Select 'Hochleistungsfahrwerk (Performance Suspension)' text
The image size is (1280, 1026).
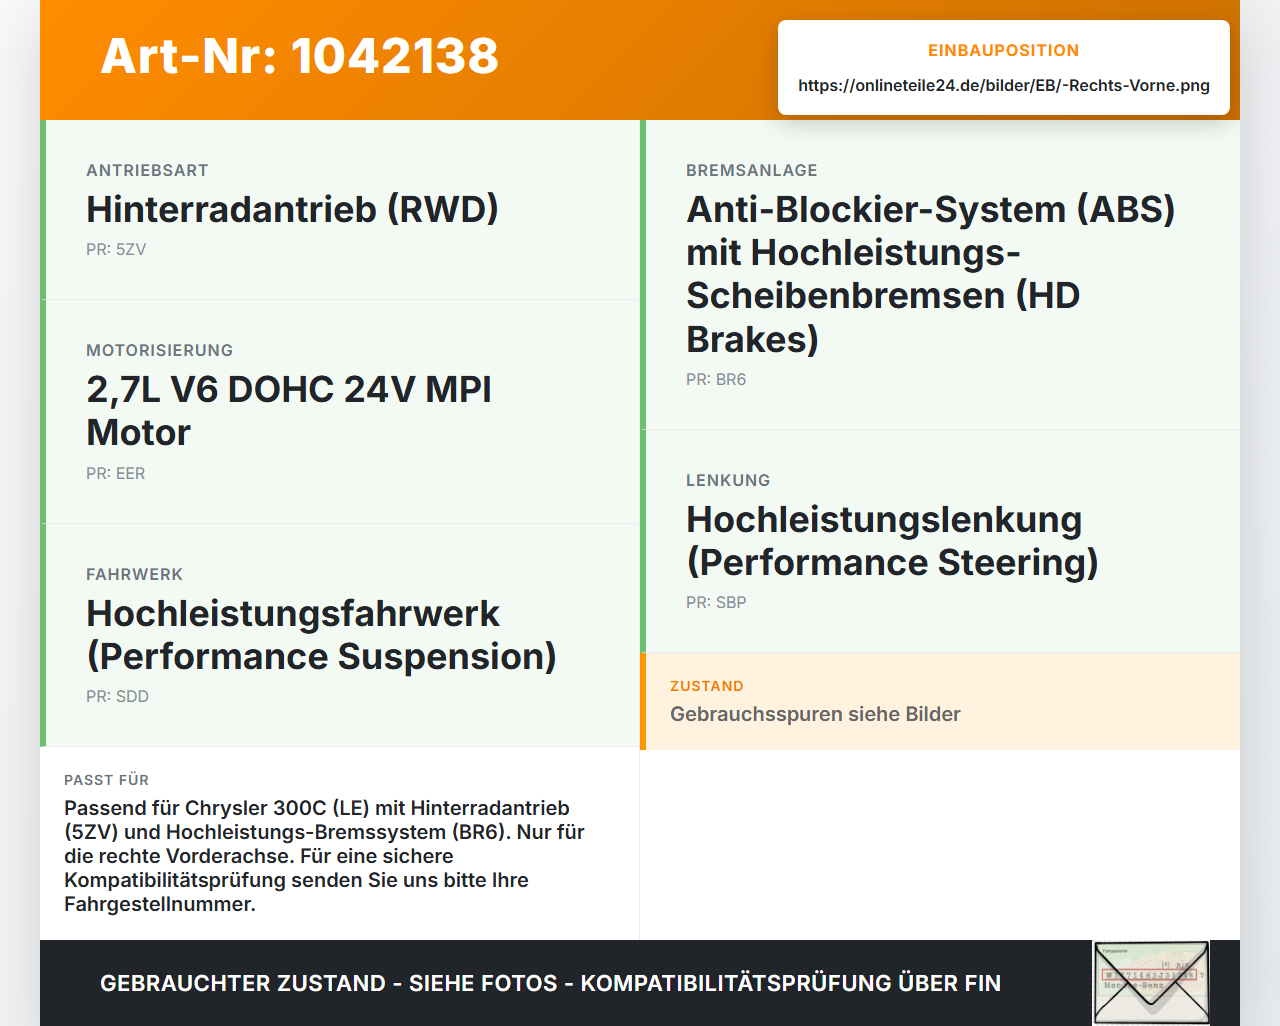point(321,635)
